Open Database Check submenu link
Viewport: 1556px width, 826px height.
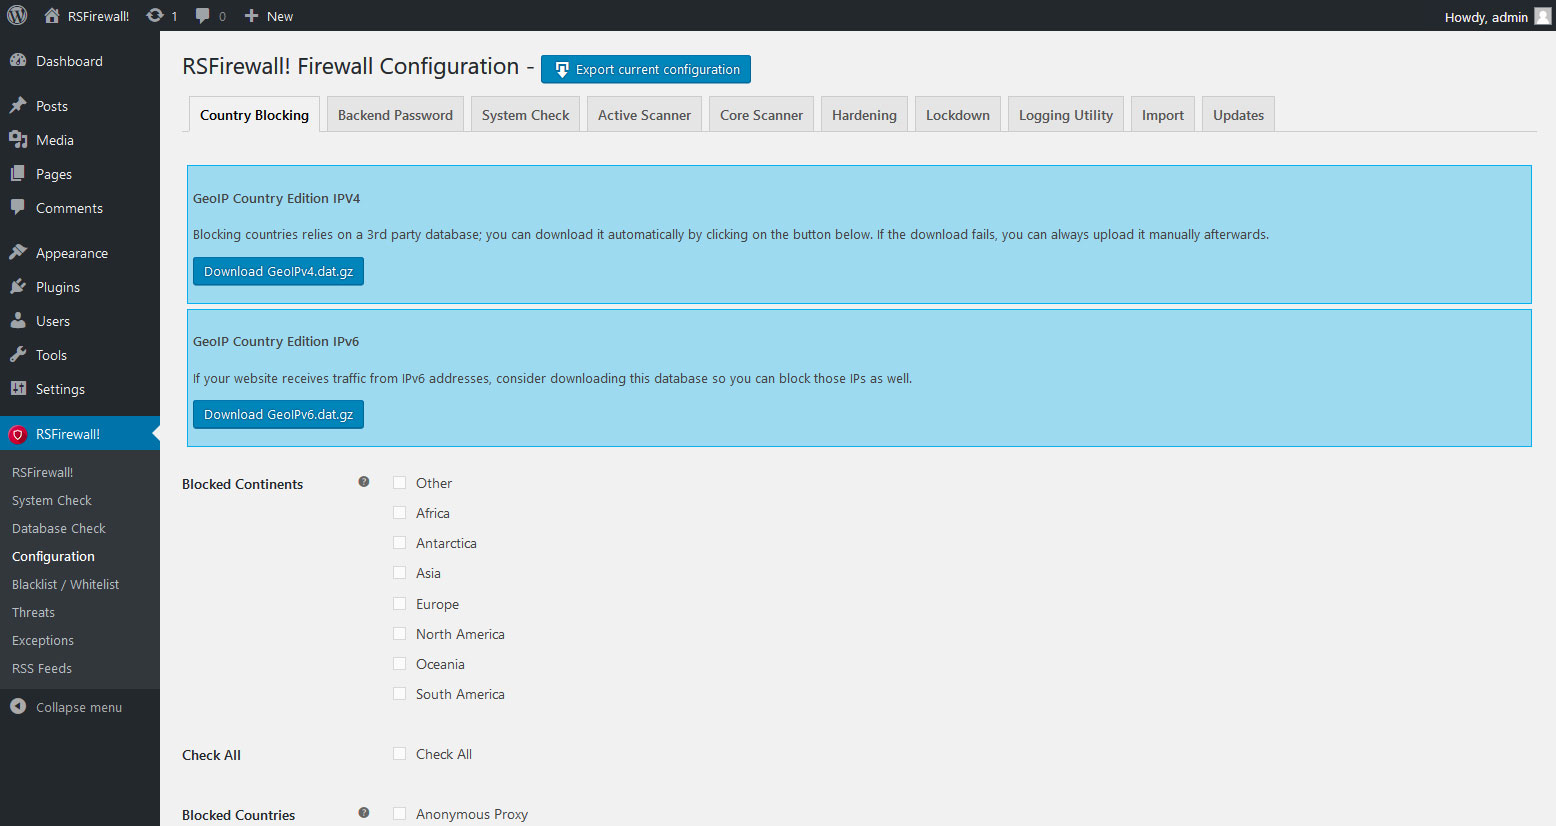coord(59,528)
